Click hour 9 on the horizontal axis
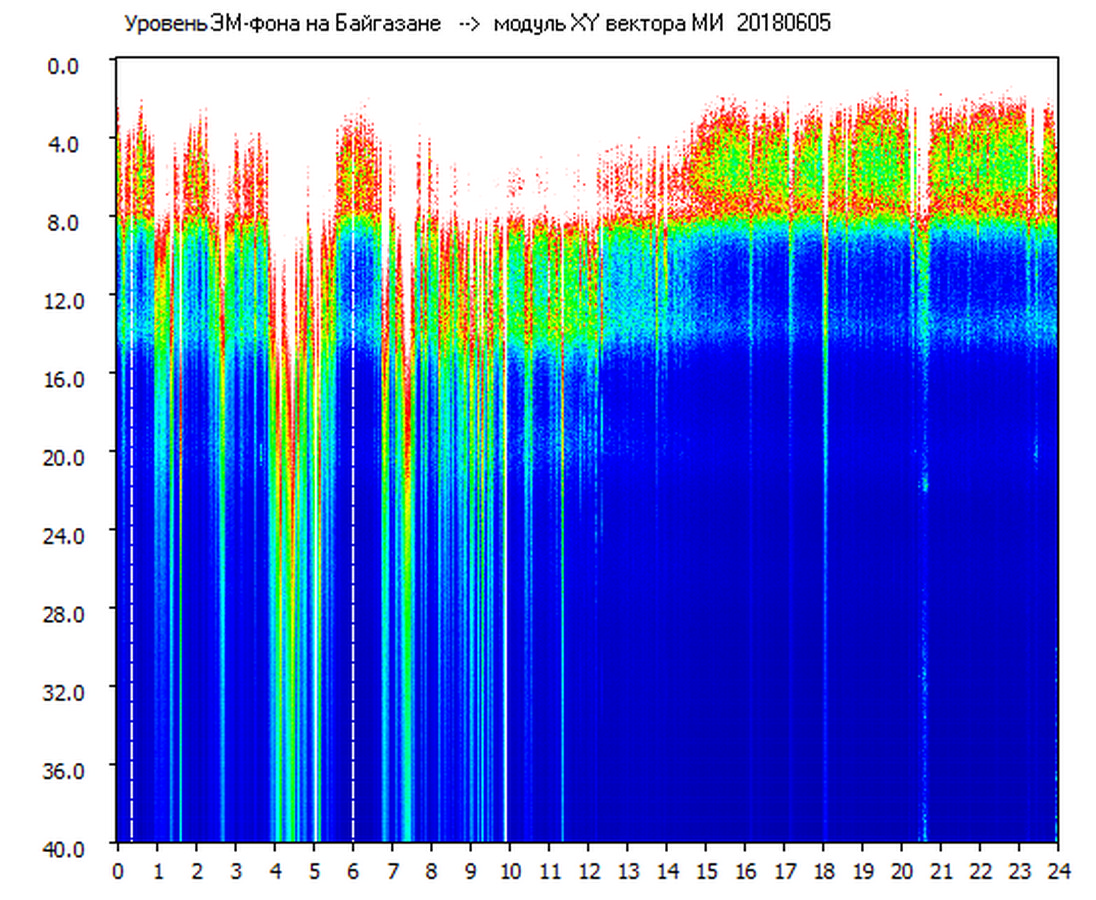 click(x=470, y=871)
